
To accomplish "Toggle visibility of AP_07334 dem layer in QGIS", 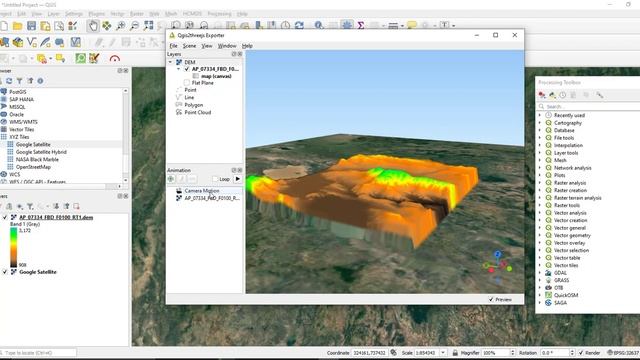I will point(5,217).
